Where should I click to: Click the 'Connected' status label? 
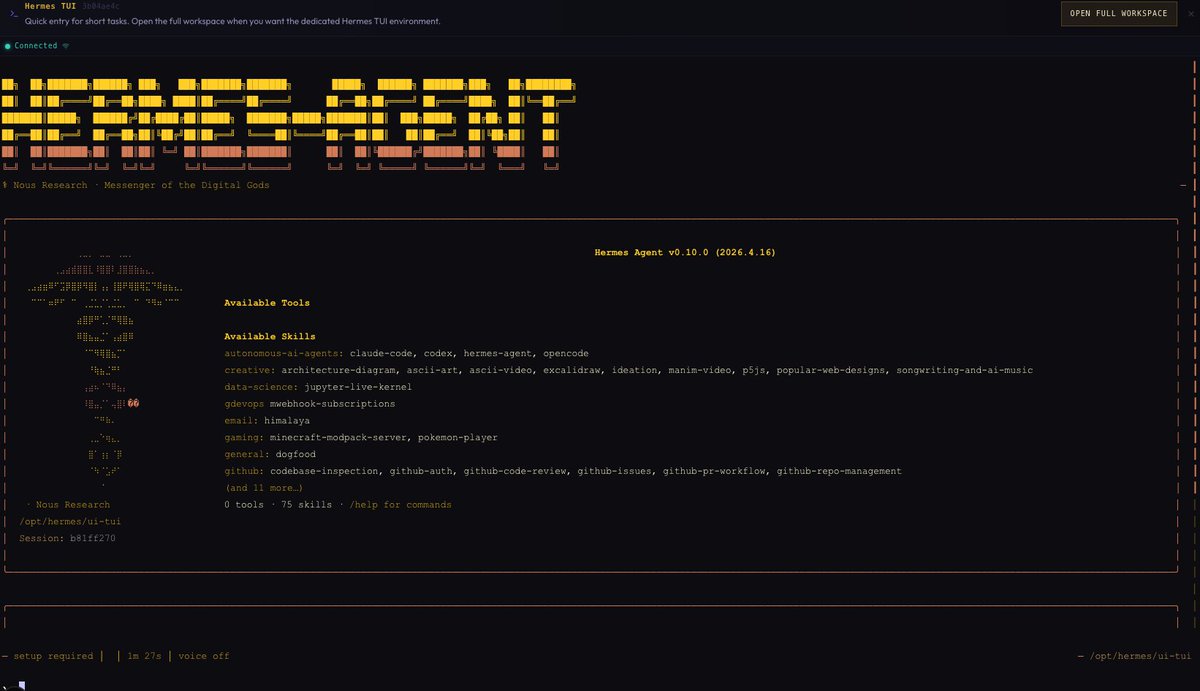click(36, 46)
